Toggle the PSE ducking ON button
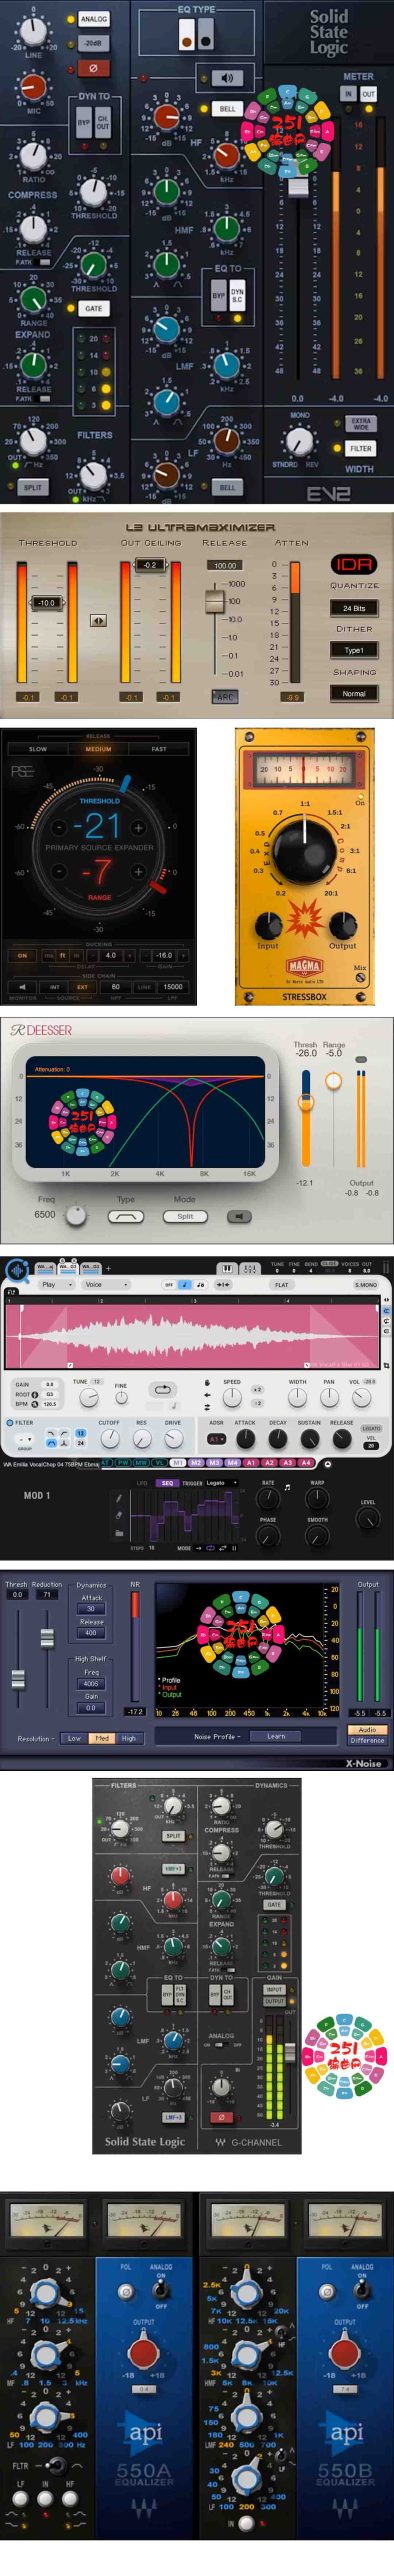This screenshot has width=394, height=2560. point(22,955)
